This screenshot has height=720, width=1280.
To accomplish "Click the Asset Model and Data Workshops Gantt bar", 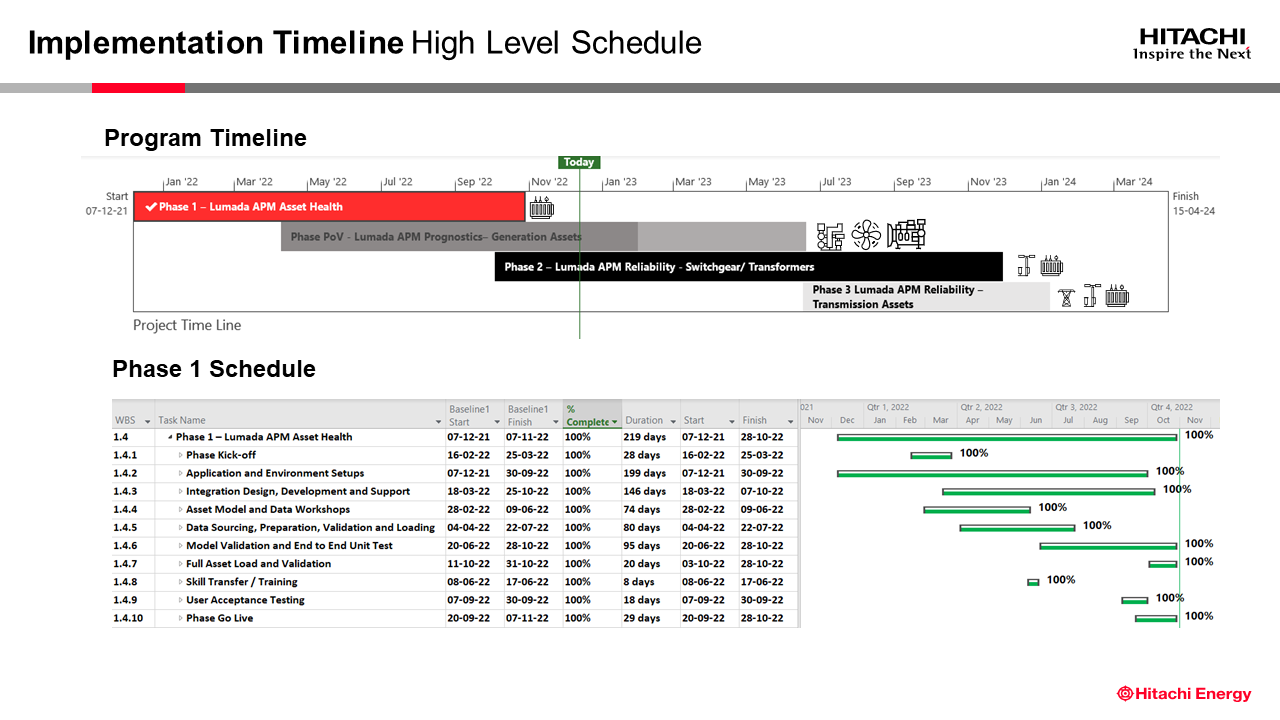I will (x=977, y=510).
